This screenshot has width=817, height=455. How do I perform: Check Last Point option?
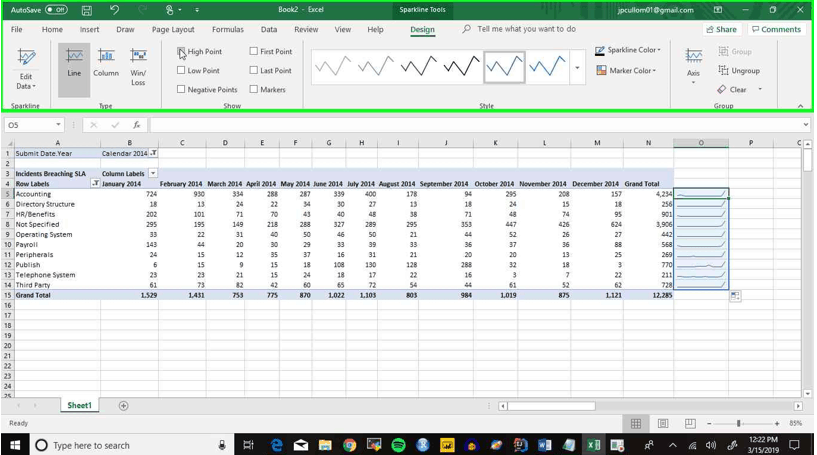[x=254, y=70]
